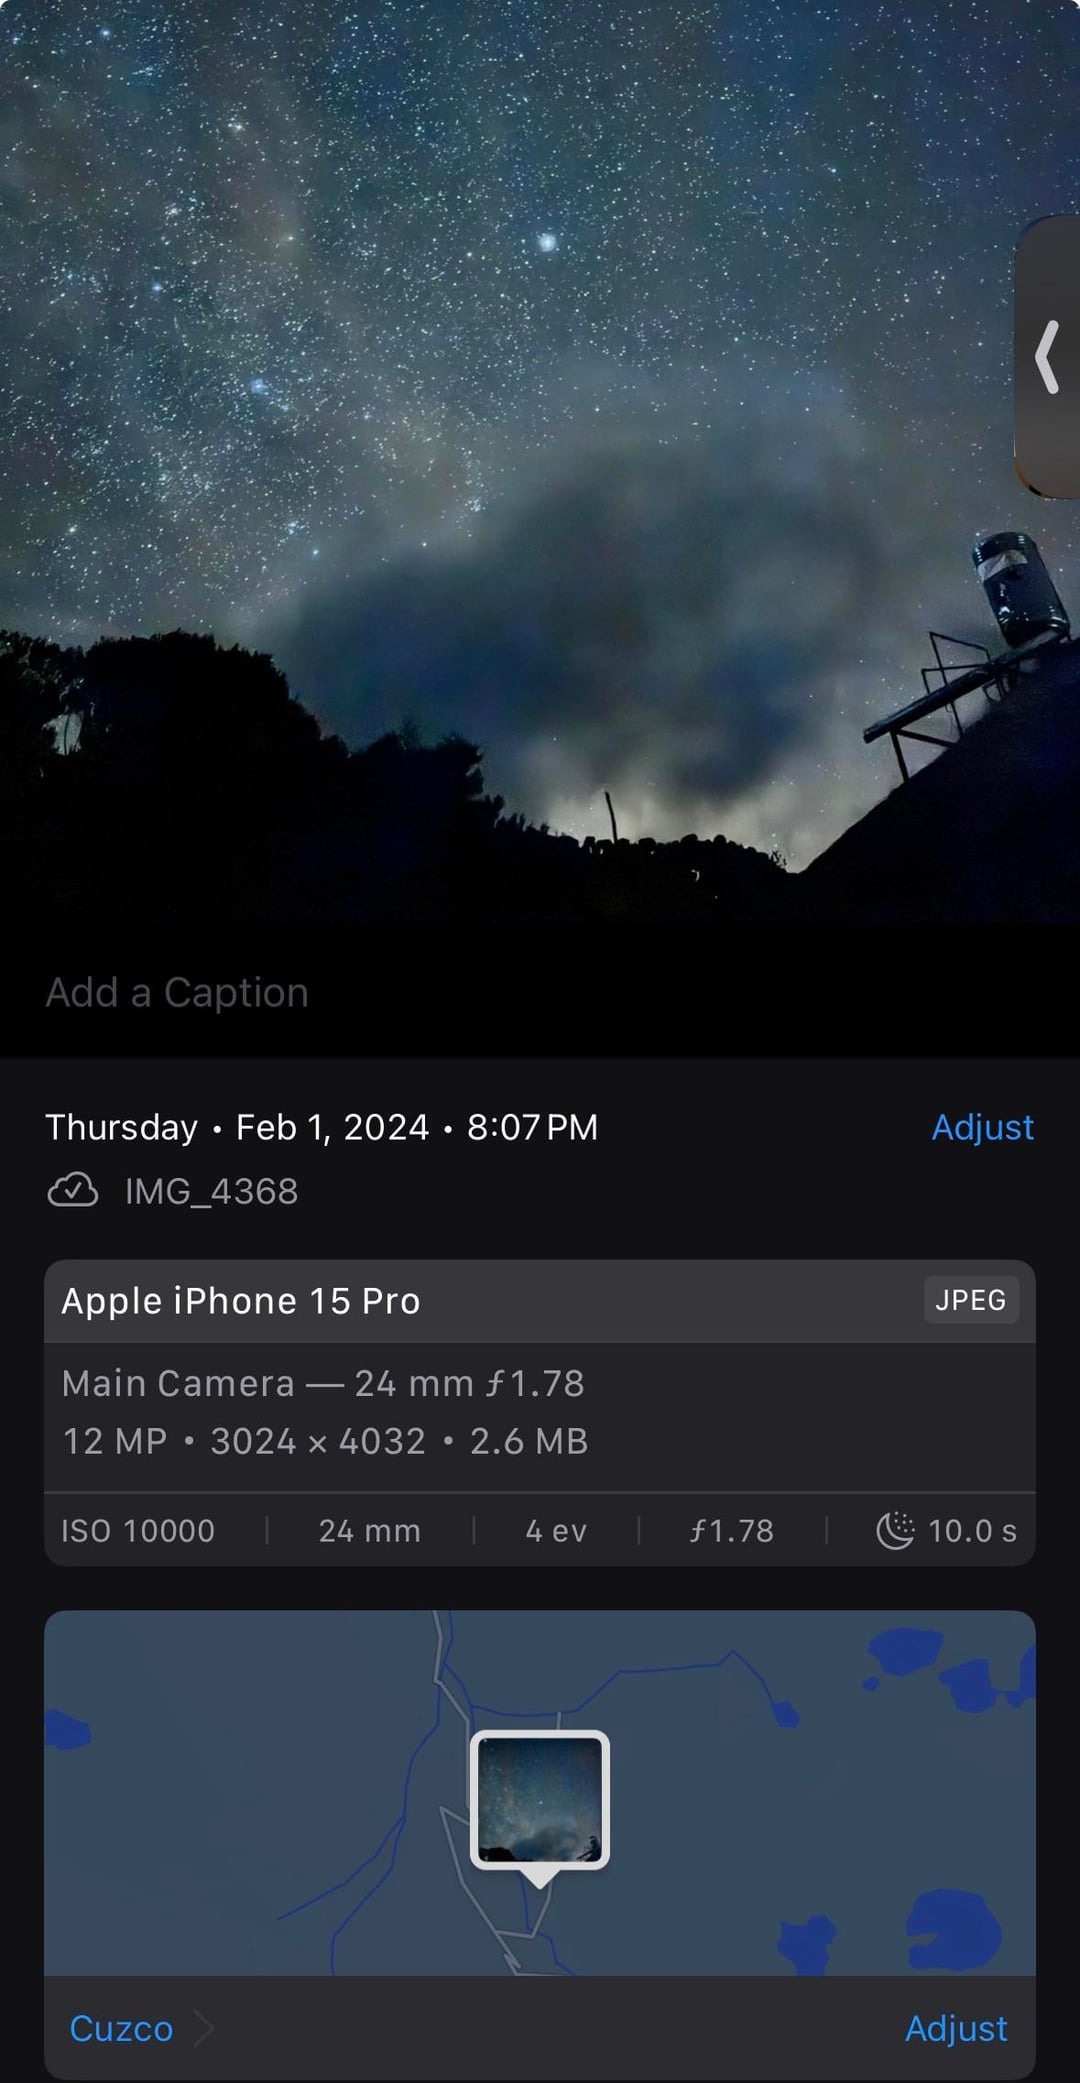Tap the 24 mm focal length in EXIF row
The image size is (1080, 2083).
(x=369, y=1531)
